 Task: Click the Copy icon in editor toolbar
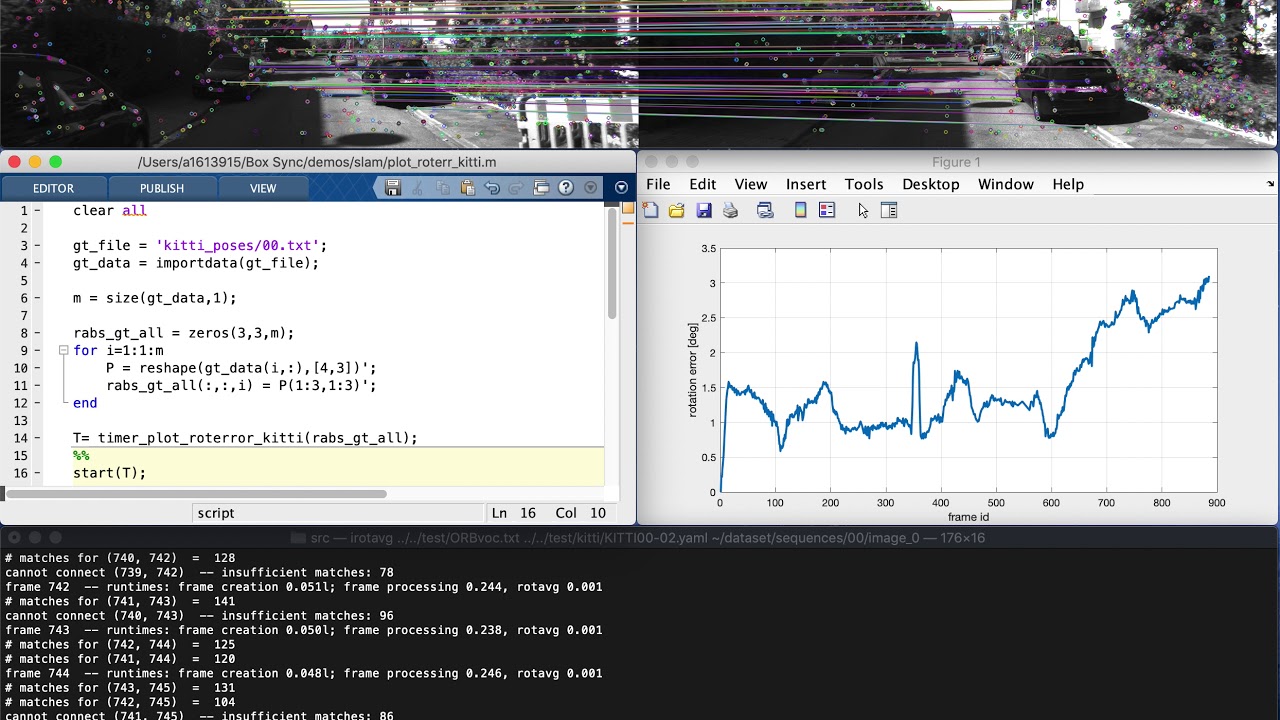[442, 188]
